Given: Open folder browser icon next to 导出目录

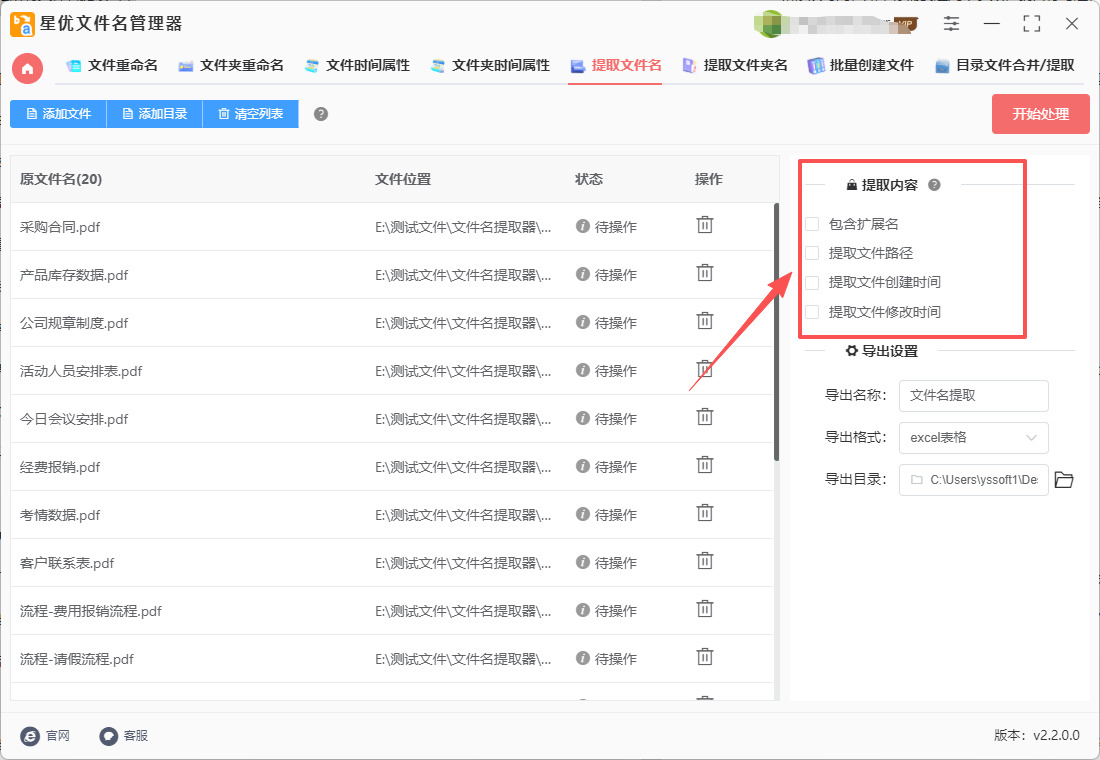Looking at the screenshot, I should click(1064, 480).
